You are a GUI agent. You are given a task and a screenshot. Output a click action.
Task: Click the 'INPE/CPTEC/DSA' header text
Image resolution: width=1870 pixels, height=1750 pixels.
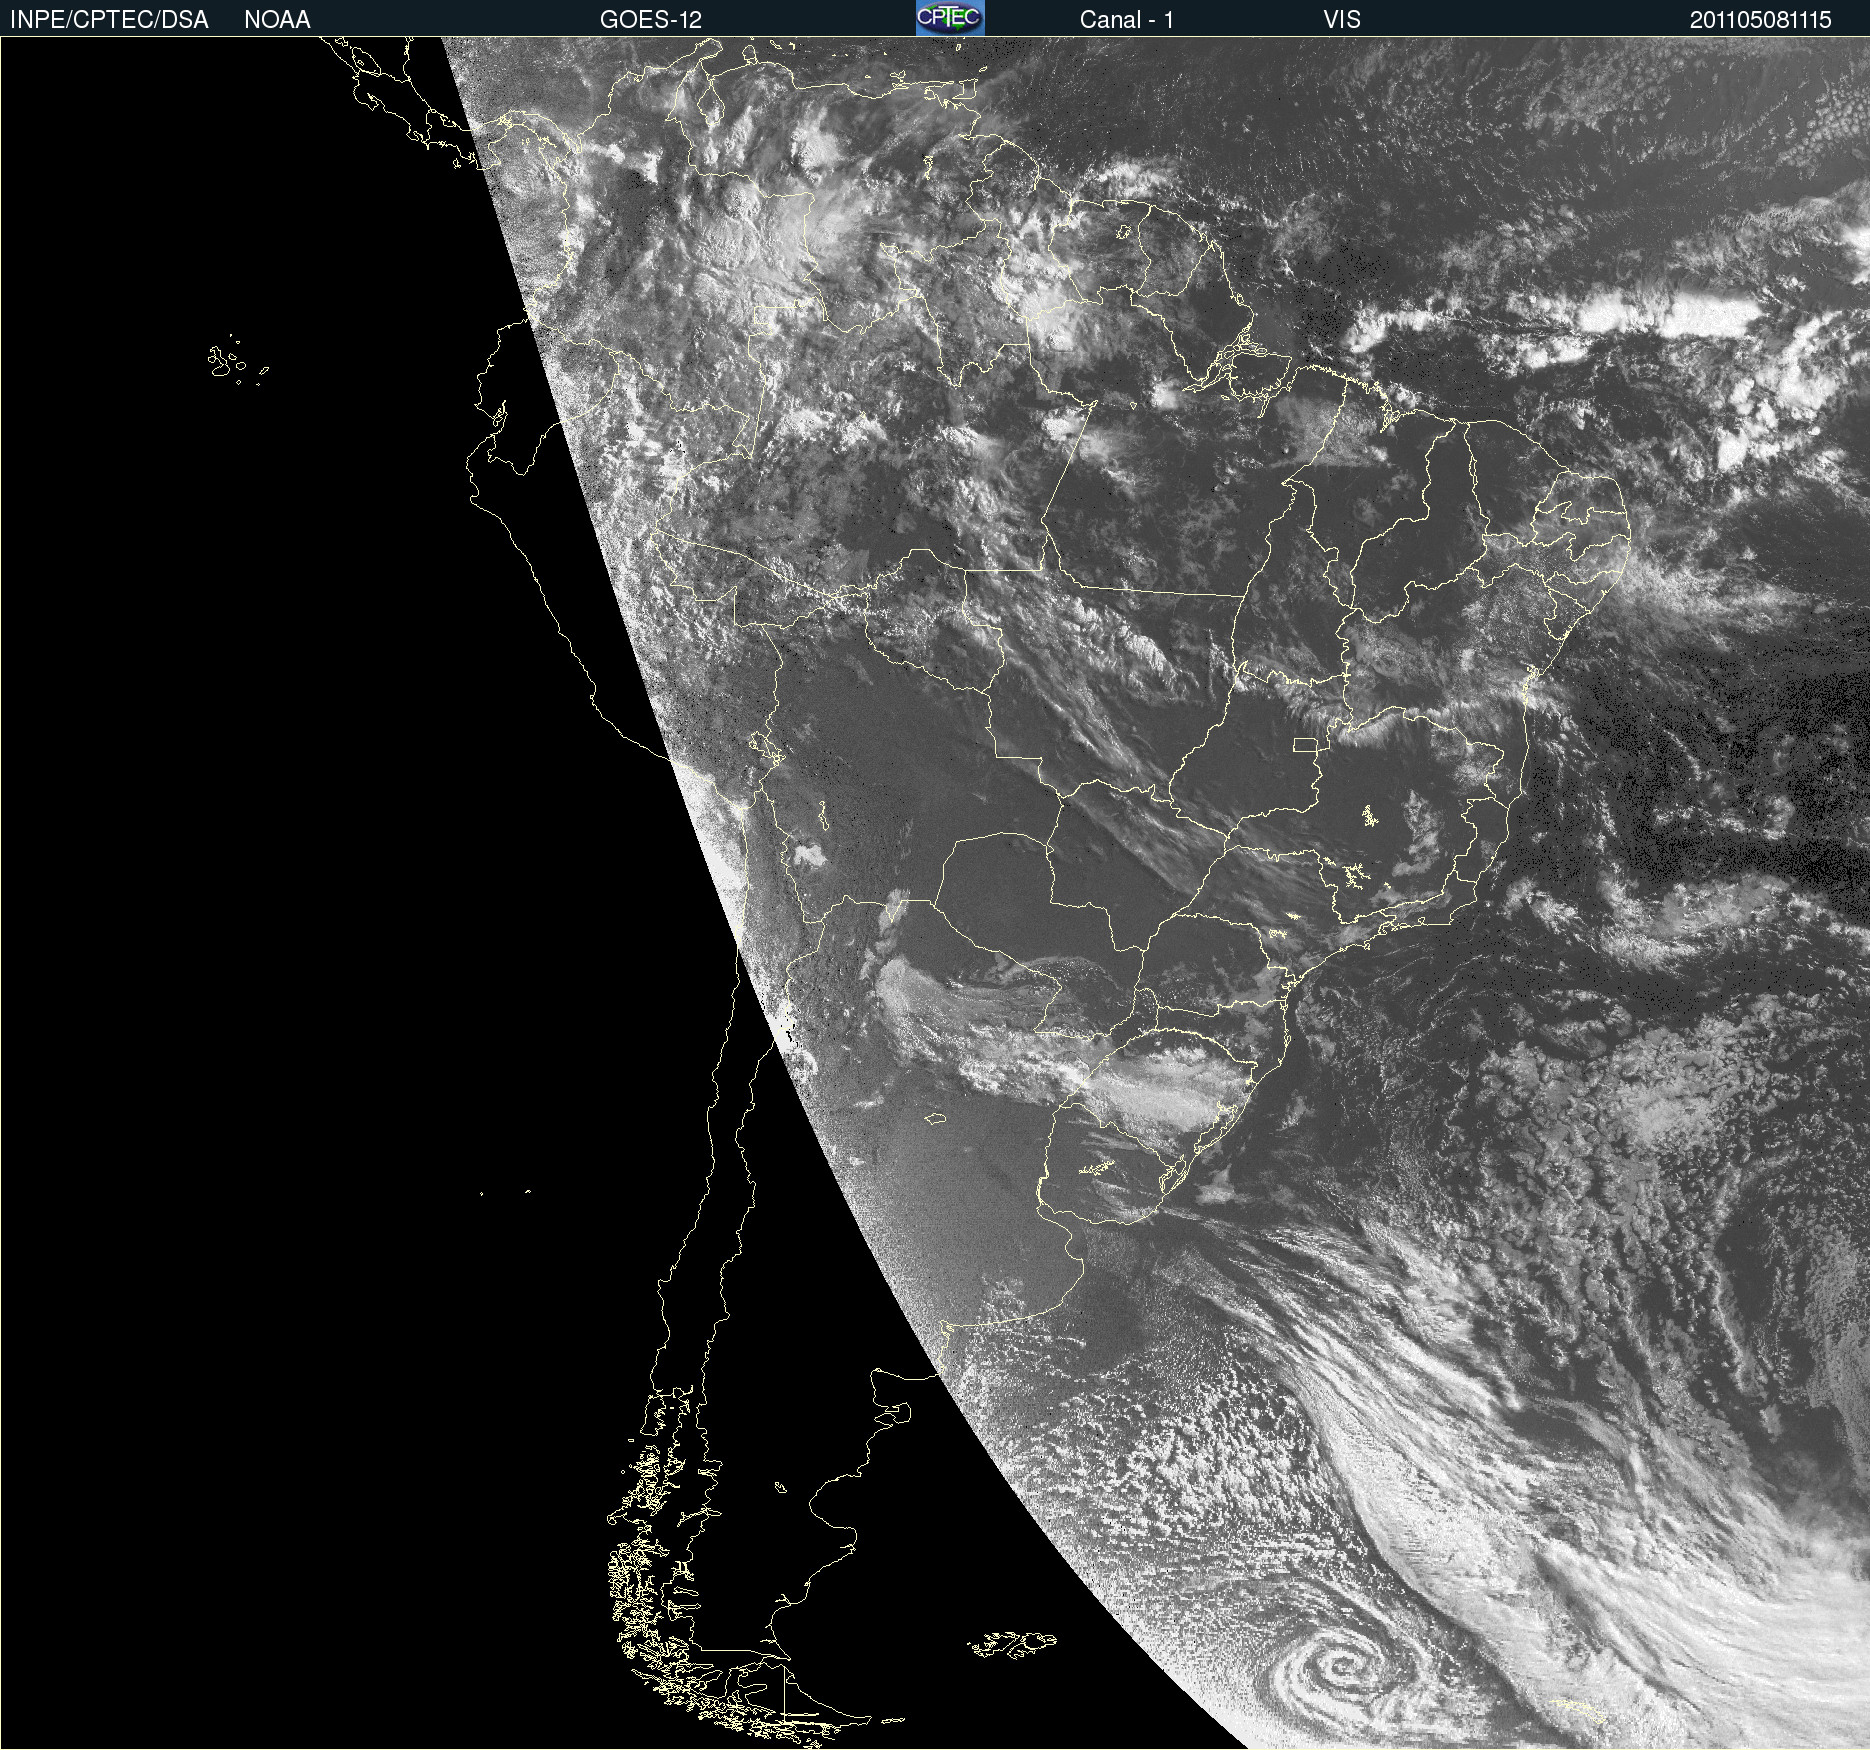109,20
